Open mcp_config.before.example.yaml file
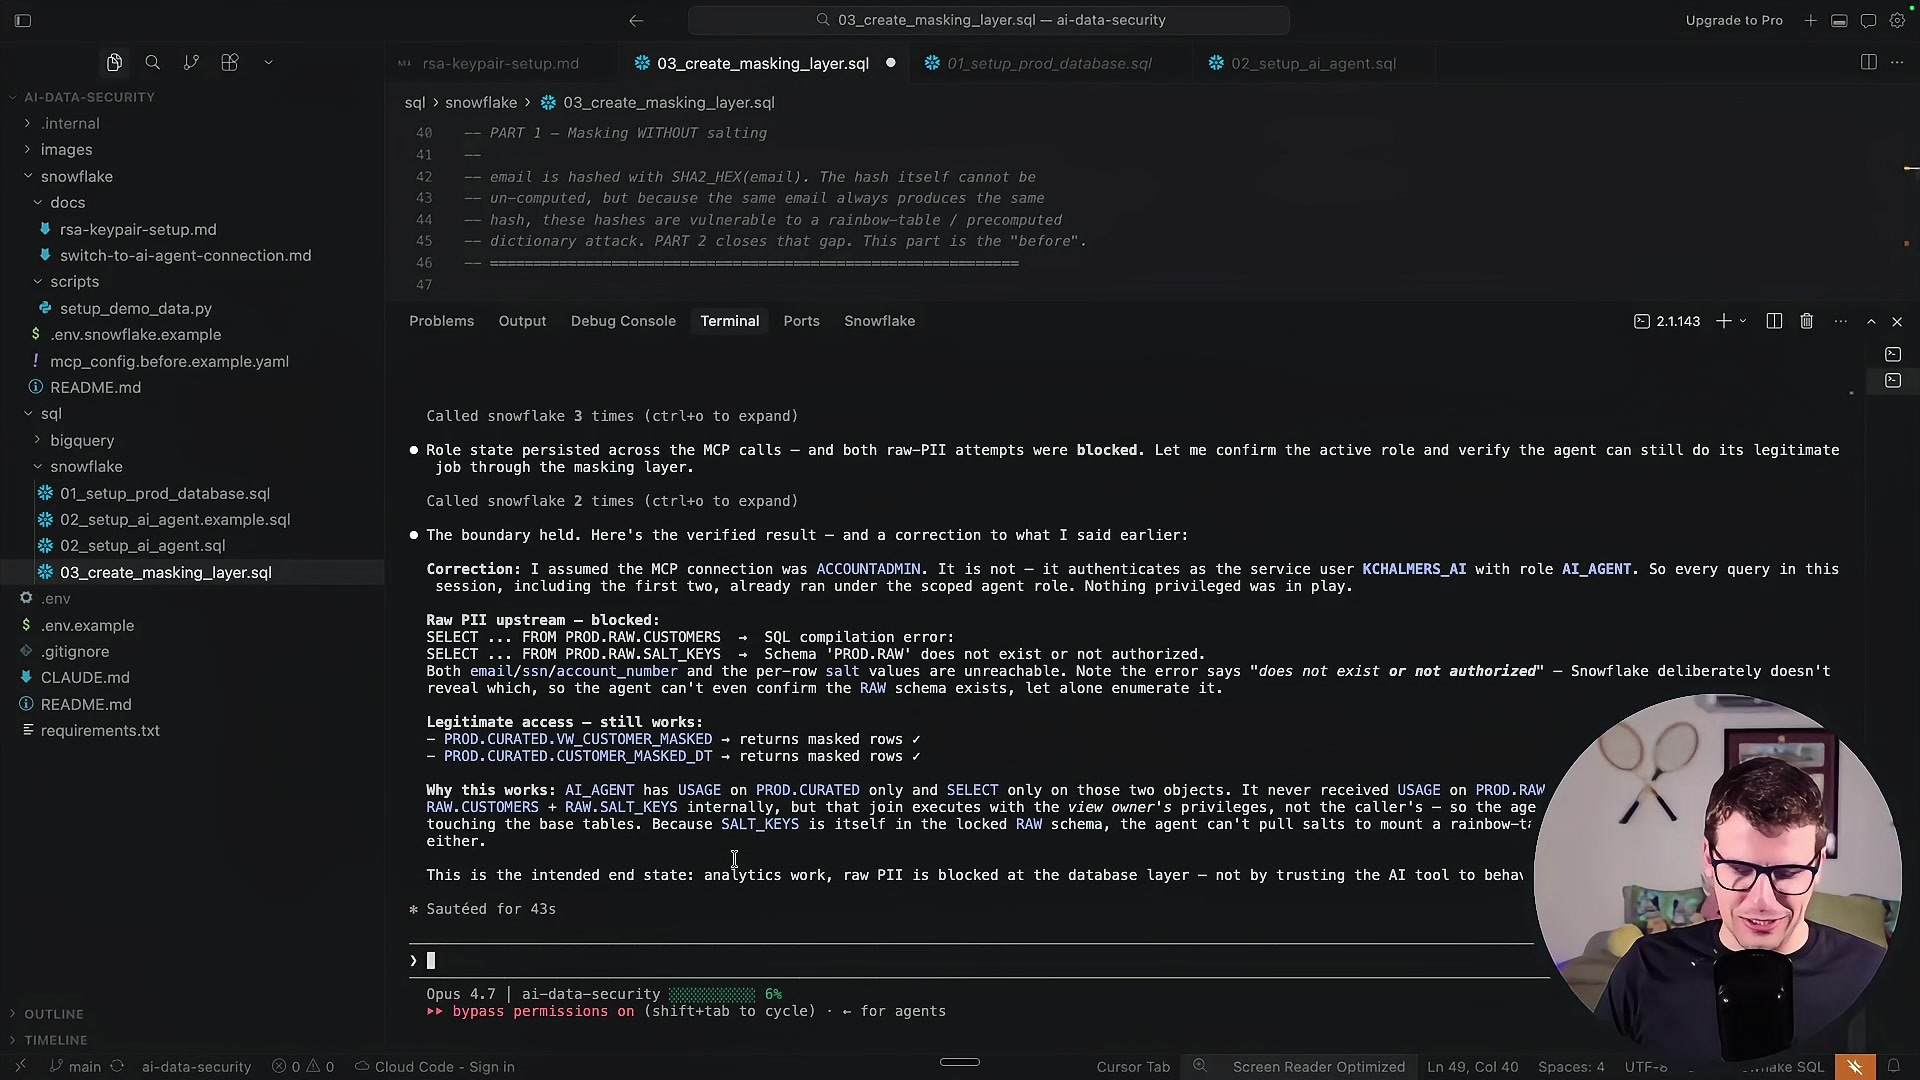Screen dimensions: 1920x1080 pyautogui.click(x=169, y=361)
